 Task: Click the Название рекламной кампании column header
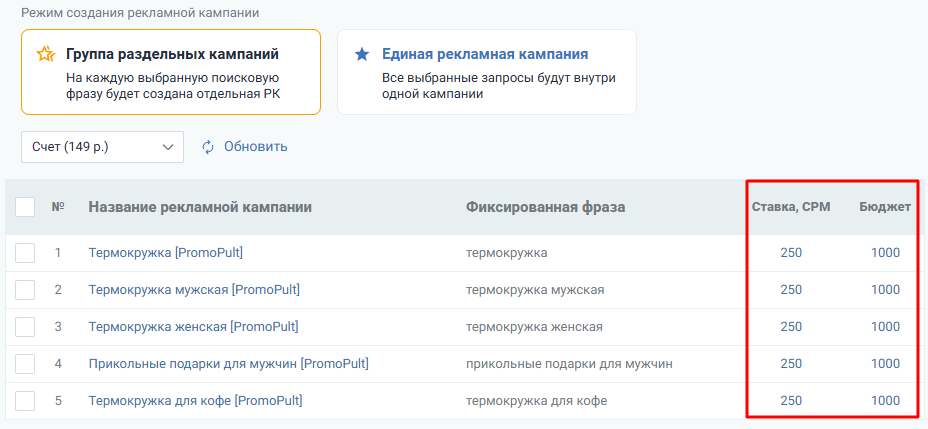tap(200, 207)
